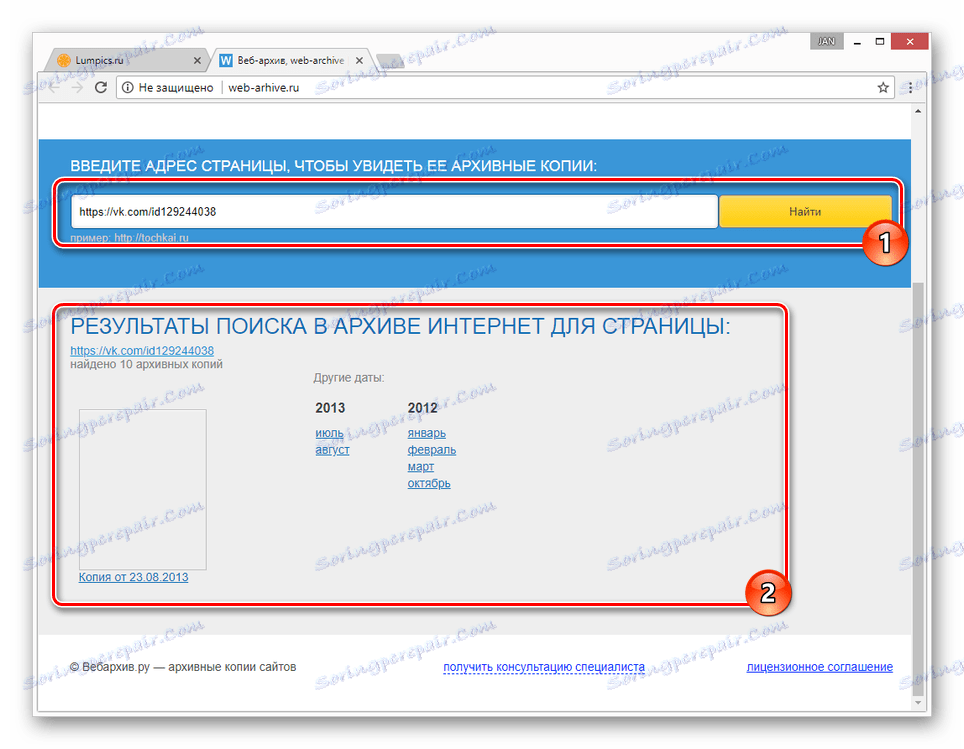Maximize the browser window
This screenshot has width=964, height=749.
point(880,42)
